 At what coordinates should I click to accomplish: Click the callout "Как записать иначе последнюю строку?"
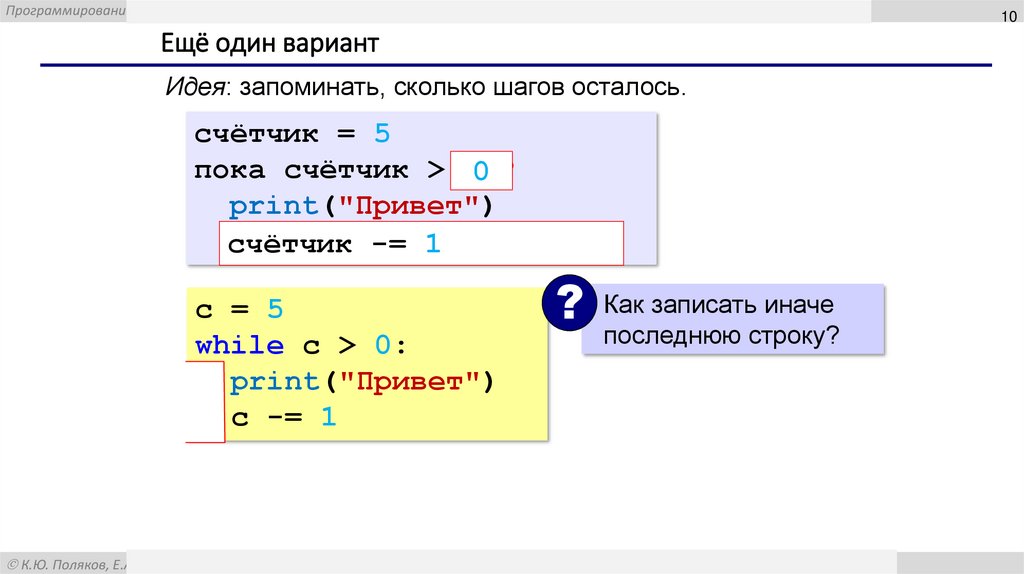(x=733, y=319)
